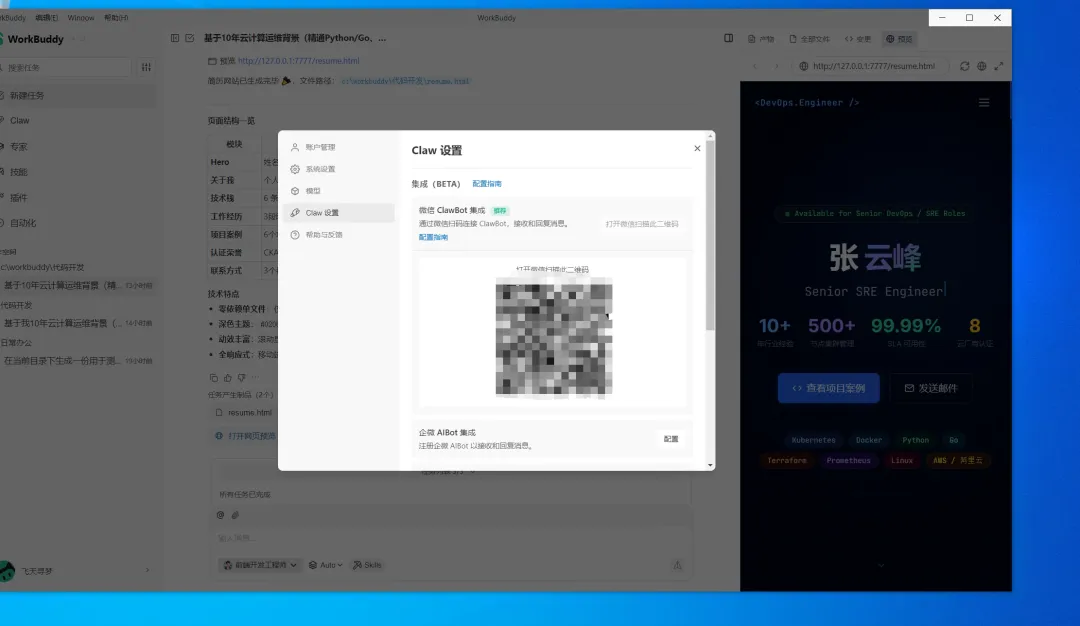Open the hamburger menu in the resume preview
Screen dimensions: 1080x626
pyautogui.click(x=984, y=103)
